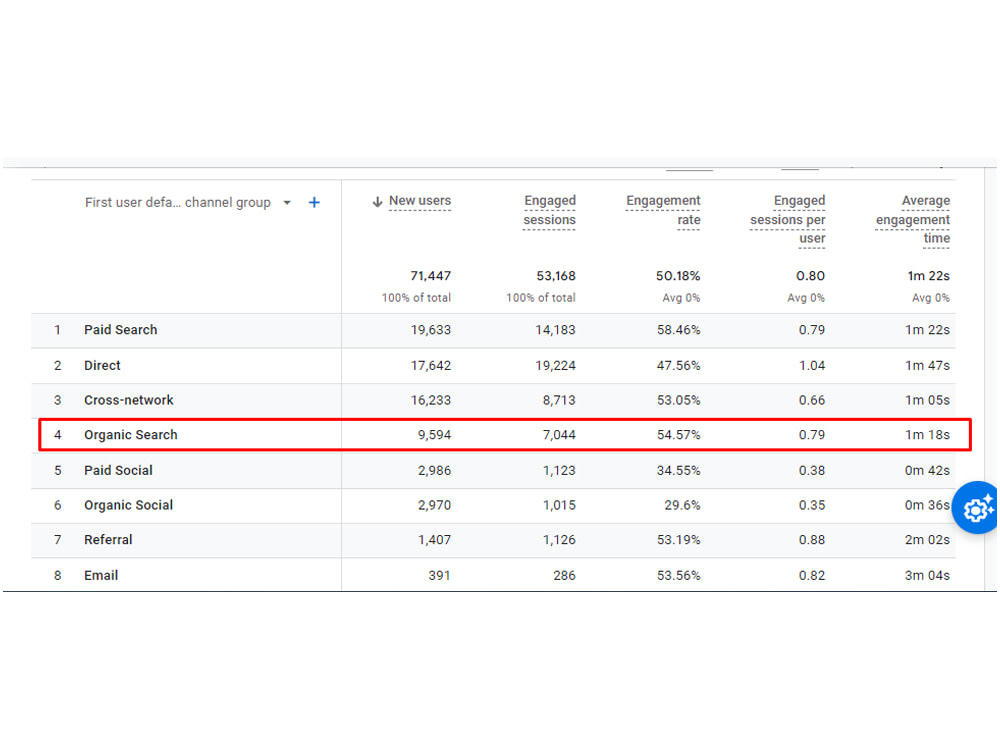Click Organic Search new users value 9,594
The width and height of the screenshot is (1000, 750).
[434, 435]
